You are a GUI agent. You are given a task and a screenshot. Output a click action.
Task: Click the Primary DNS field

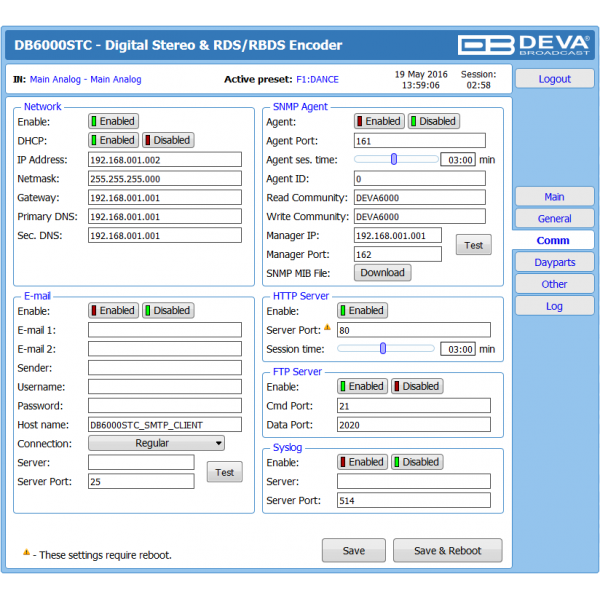point(165,216)
